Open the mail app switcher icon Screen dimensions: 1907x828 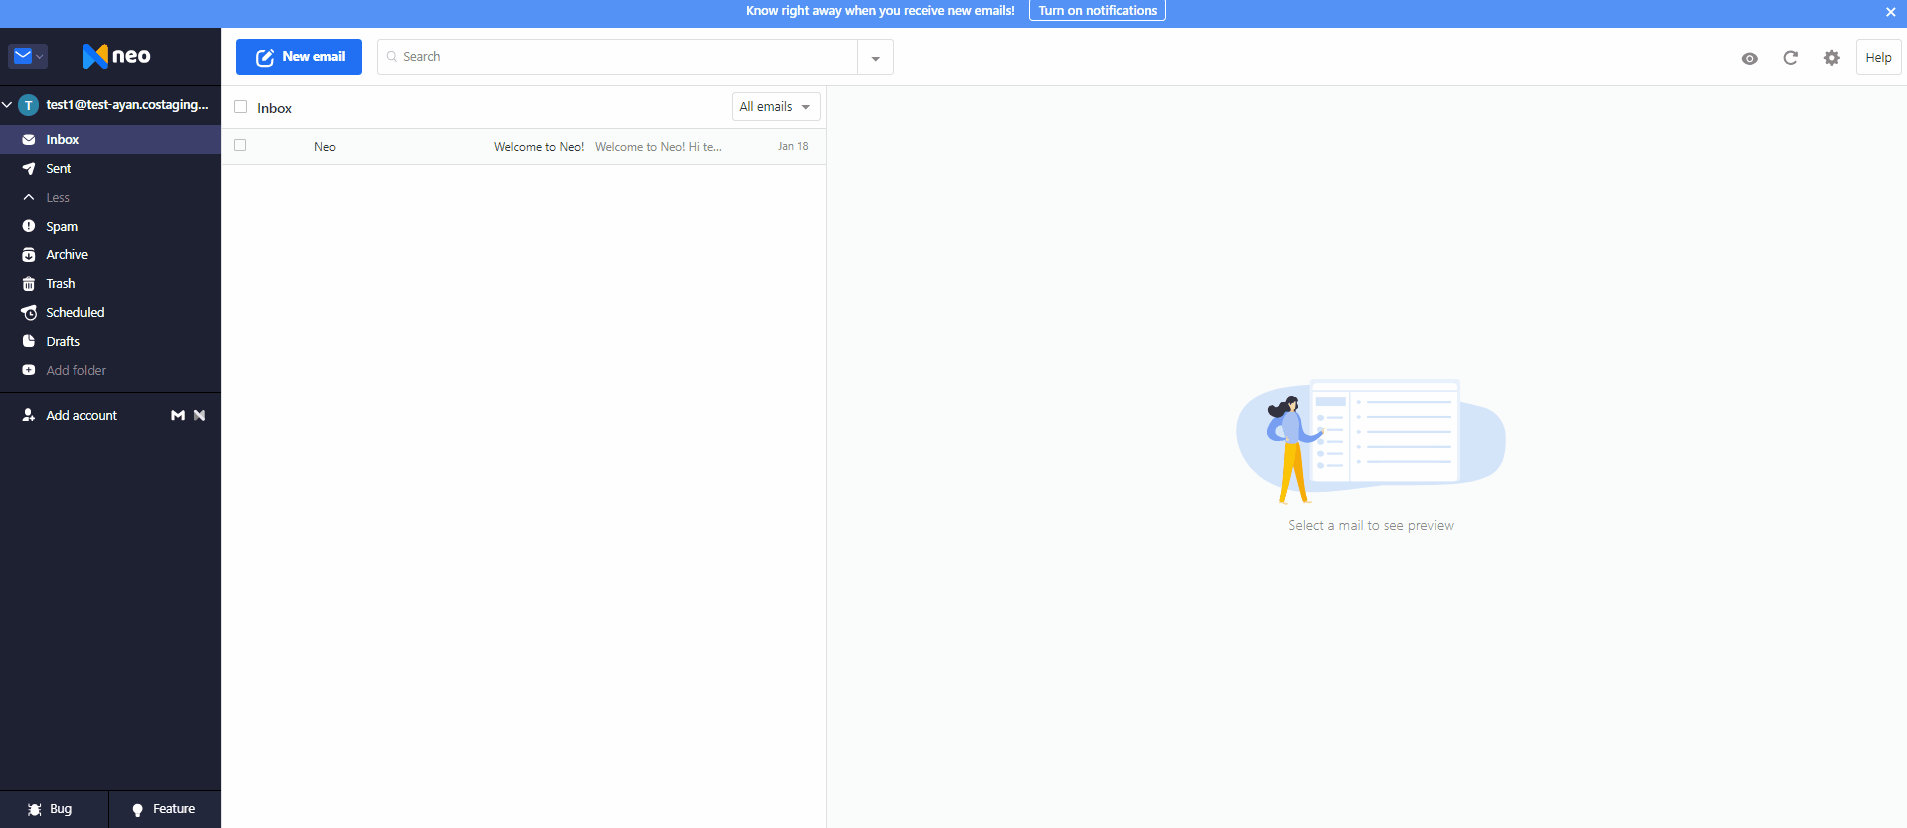pyautogui.click(x=28, y=56)
